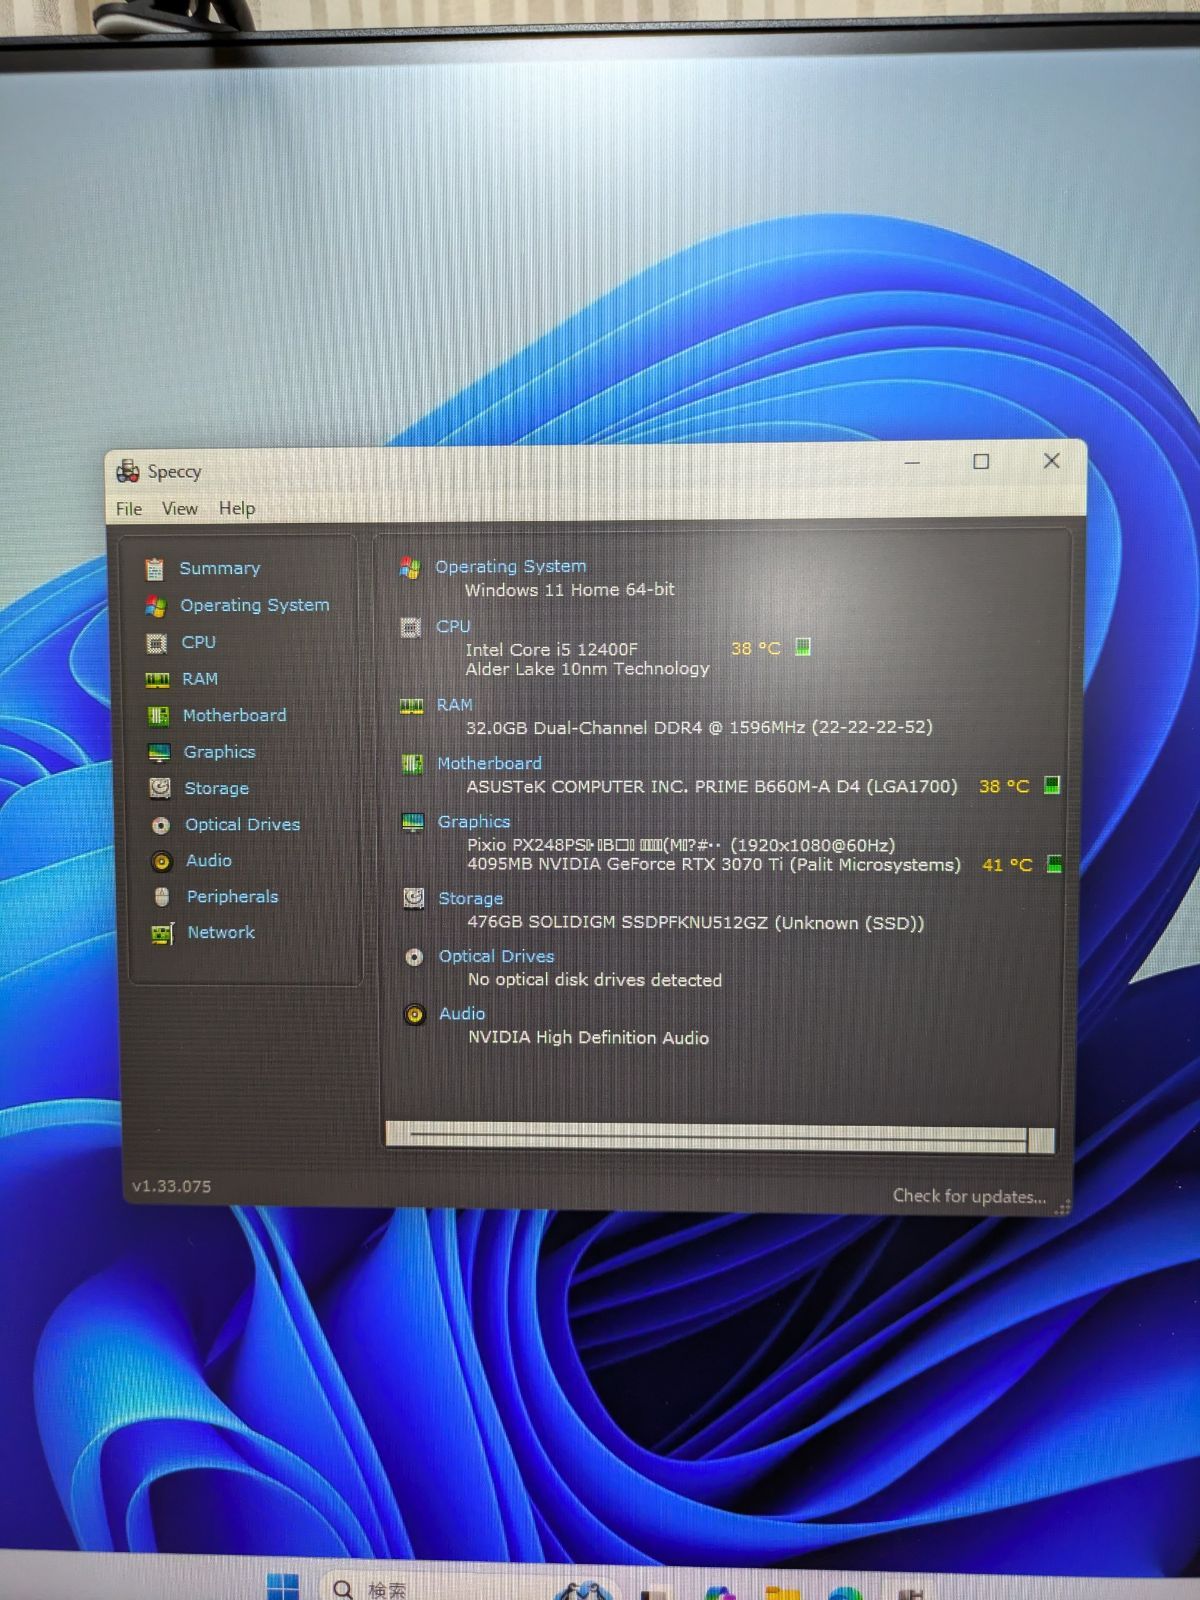Viewport: 1200px width, 1600px height.
Task: Click the Motherboard heading in summary pane
Action: (x=489, y=763)
